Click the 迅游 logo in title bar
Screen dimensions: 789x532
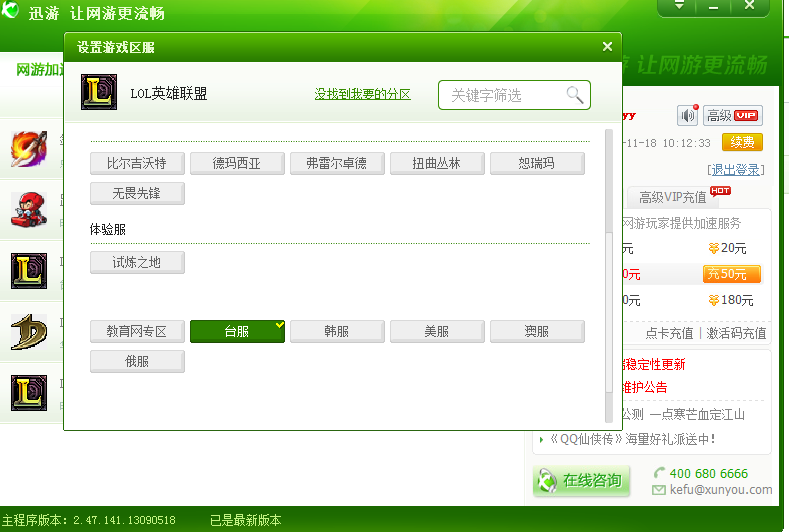tap(10, 10)
